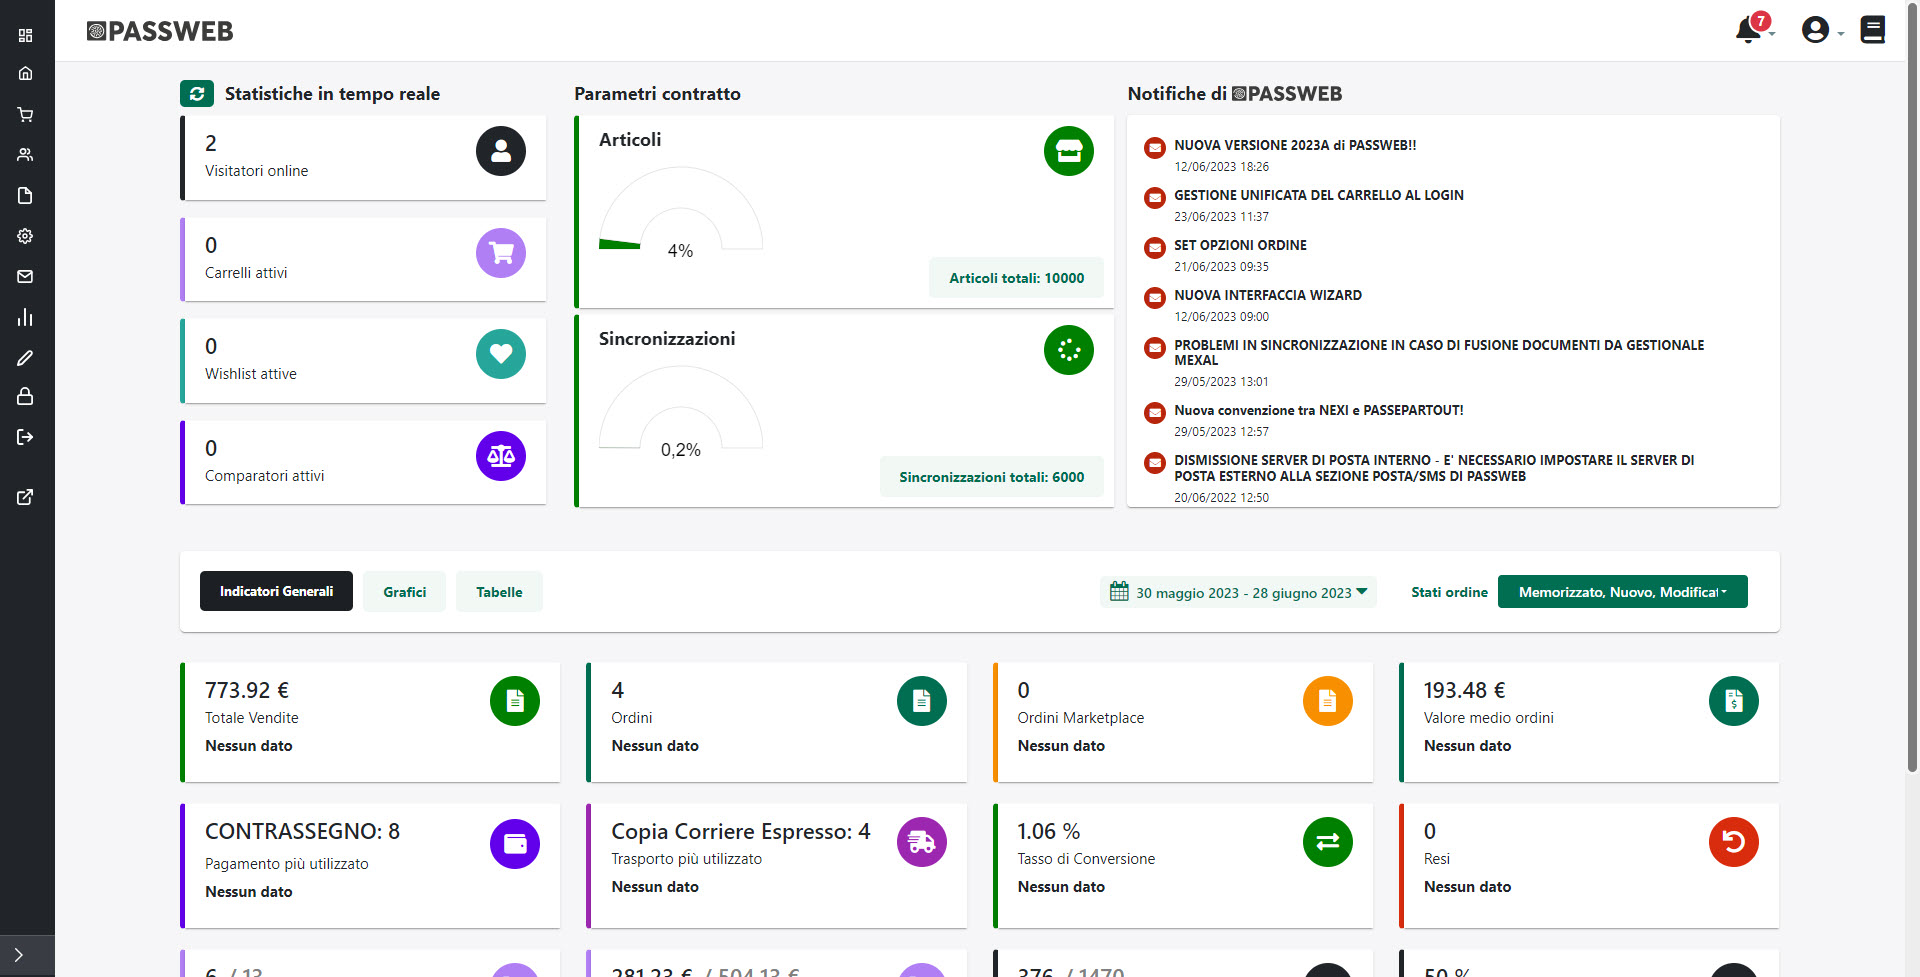
Task: Click the pencil edit sidebar icon
Action: [x=26, y=358]
